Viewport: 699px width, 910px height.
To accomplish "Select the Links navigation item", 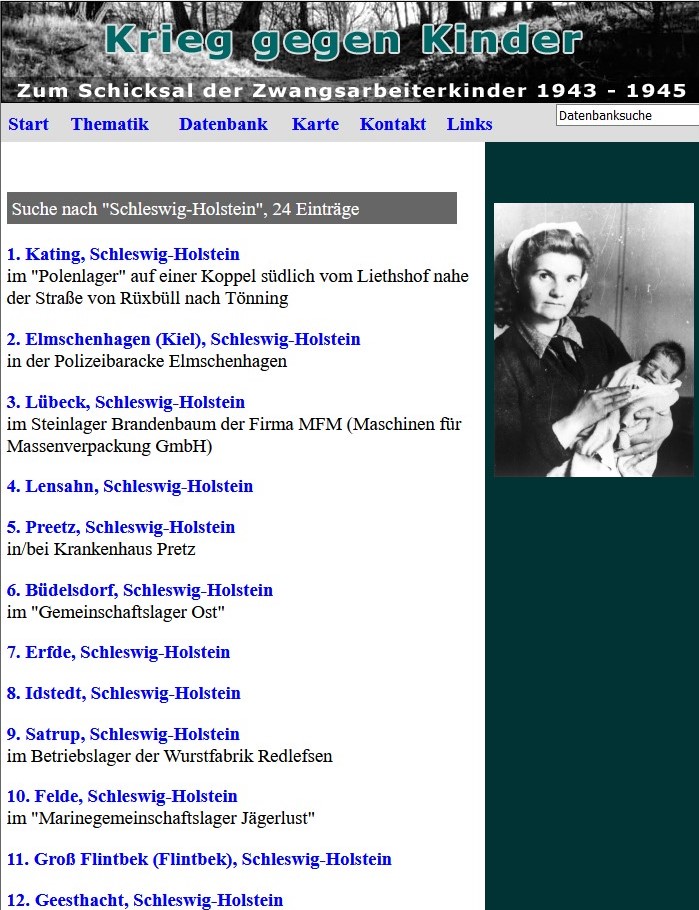I will 469,124.
